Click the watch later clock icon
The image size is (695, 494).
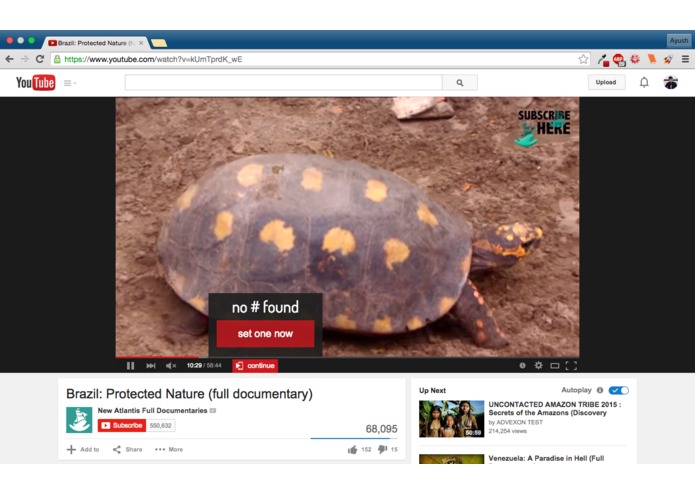click(522, 366)
